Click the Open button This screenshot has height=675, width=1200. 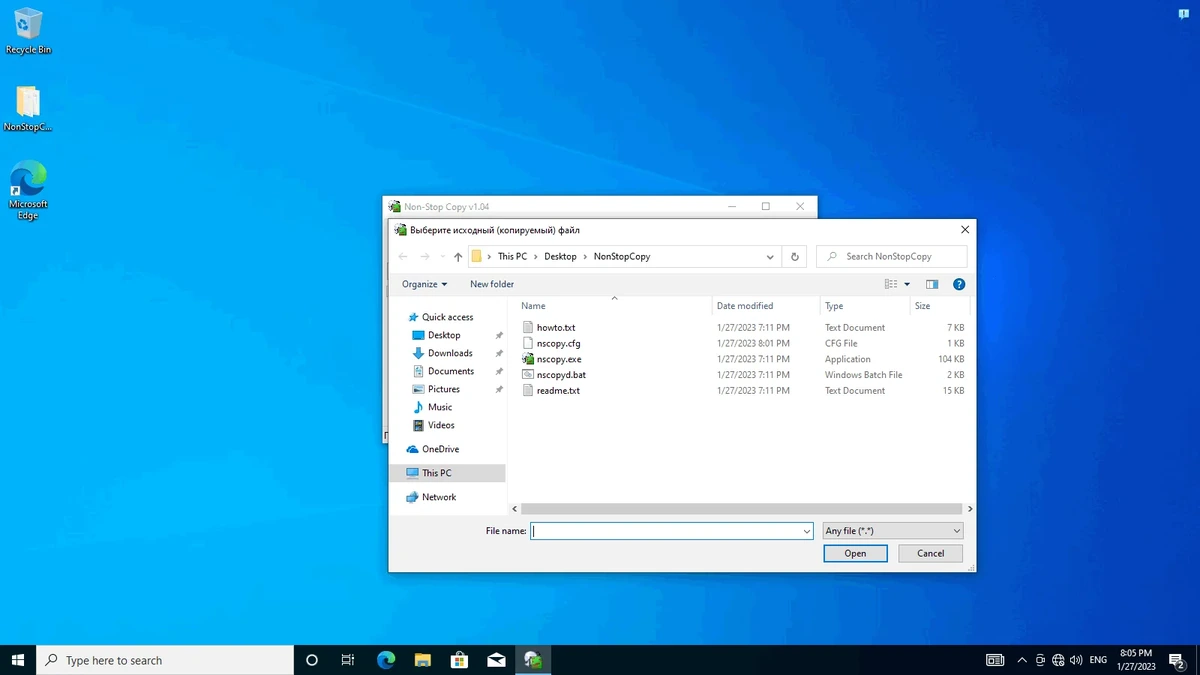coord(855,553)
